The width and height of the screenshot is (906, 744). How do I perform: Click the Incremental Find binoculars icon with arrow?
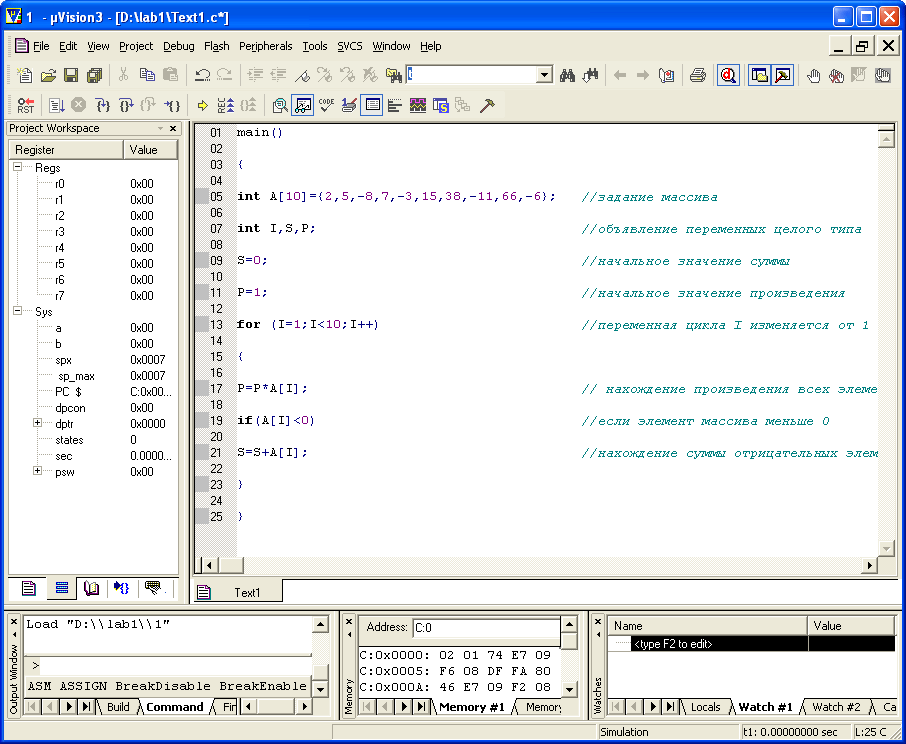[591, 75]
